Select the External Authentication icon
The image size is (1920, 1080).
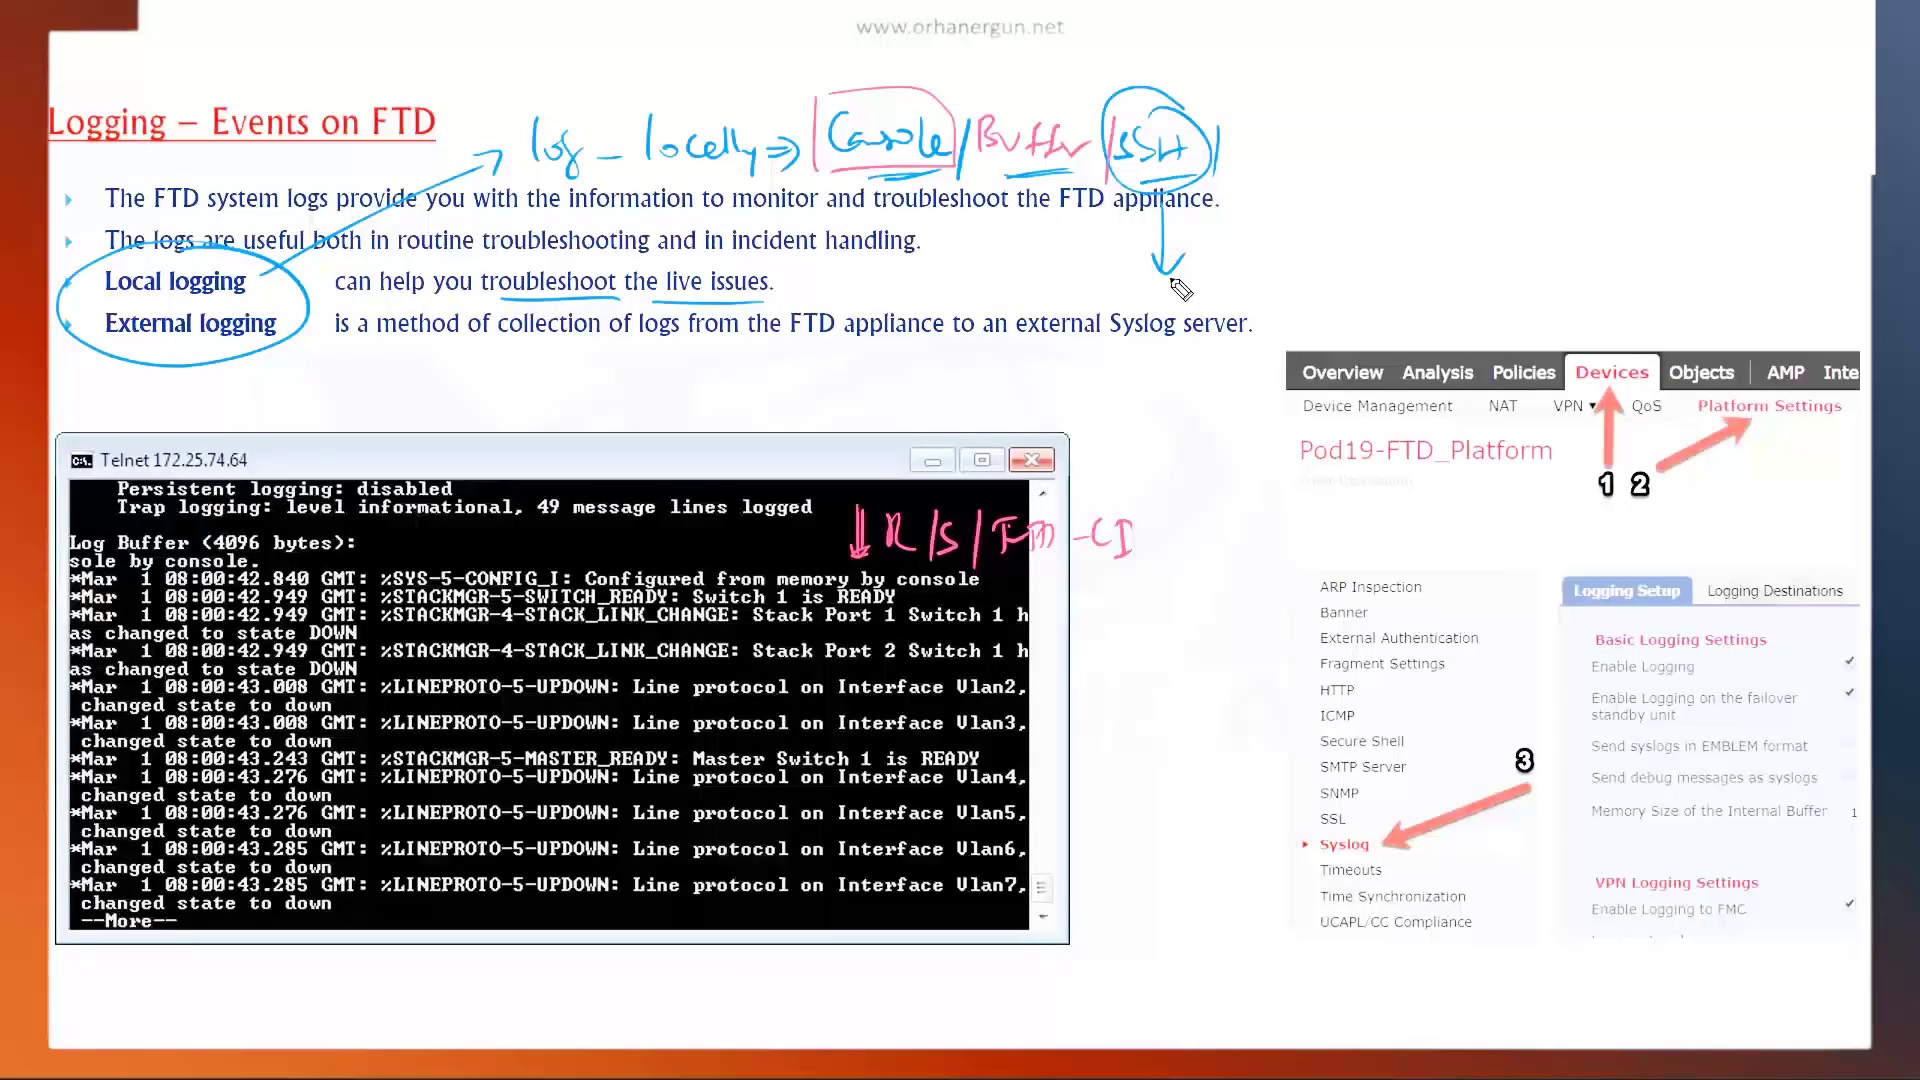[1399, 638]
